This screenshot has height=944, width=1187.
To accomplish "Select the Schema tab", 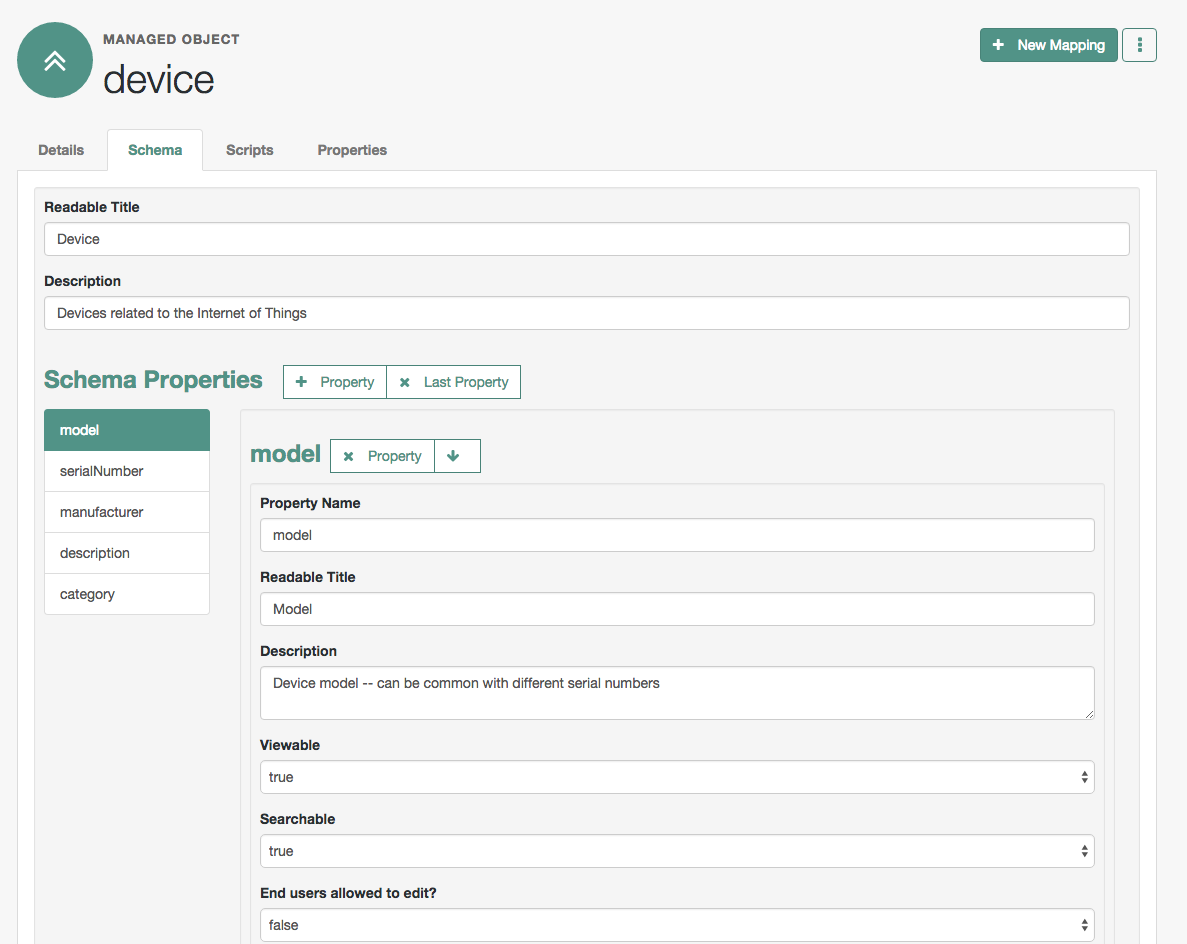I will (x=154, y=150).
